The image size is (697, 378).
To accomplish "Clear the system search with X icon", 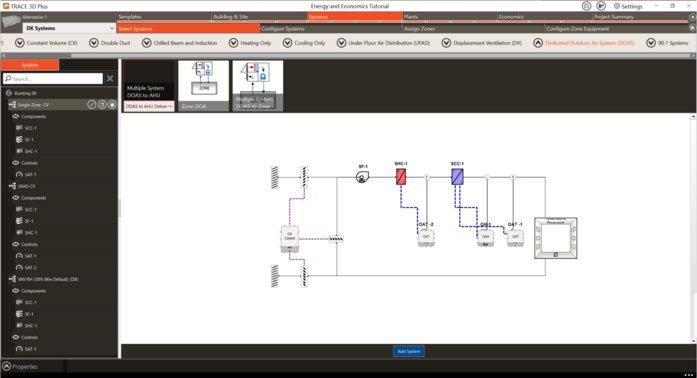I will [x=110, y=79].
